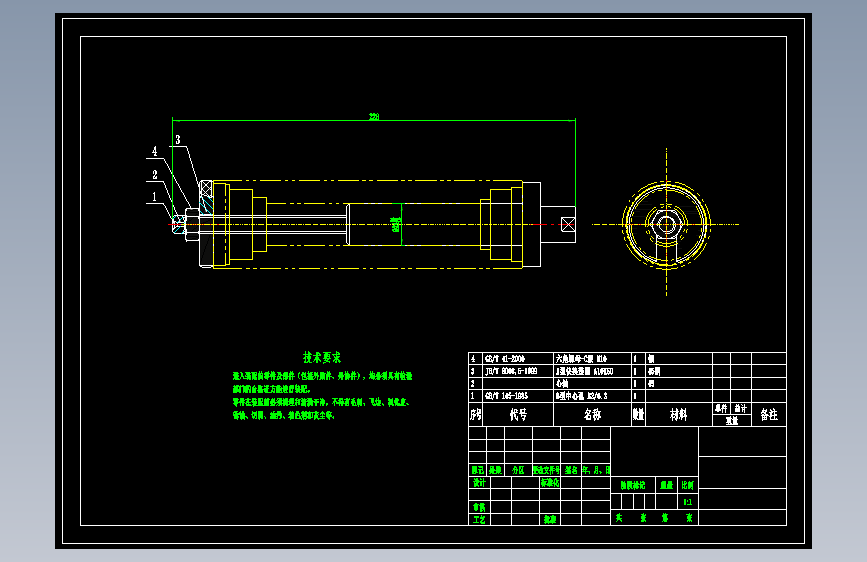This screenshot has width=867, height=562.
Task: Click the 代号 header cell in the parts list
Action: click(x=518, y=414)
